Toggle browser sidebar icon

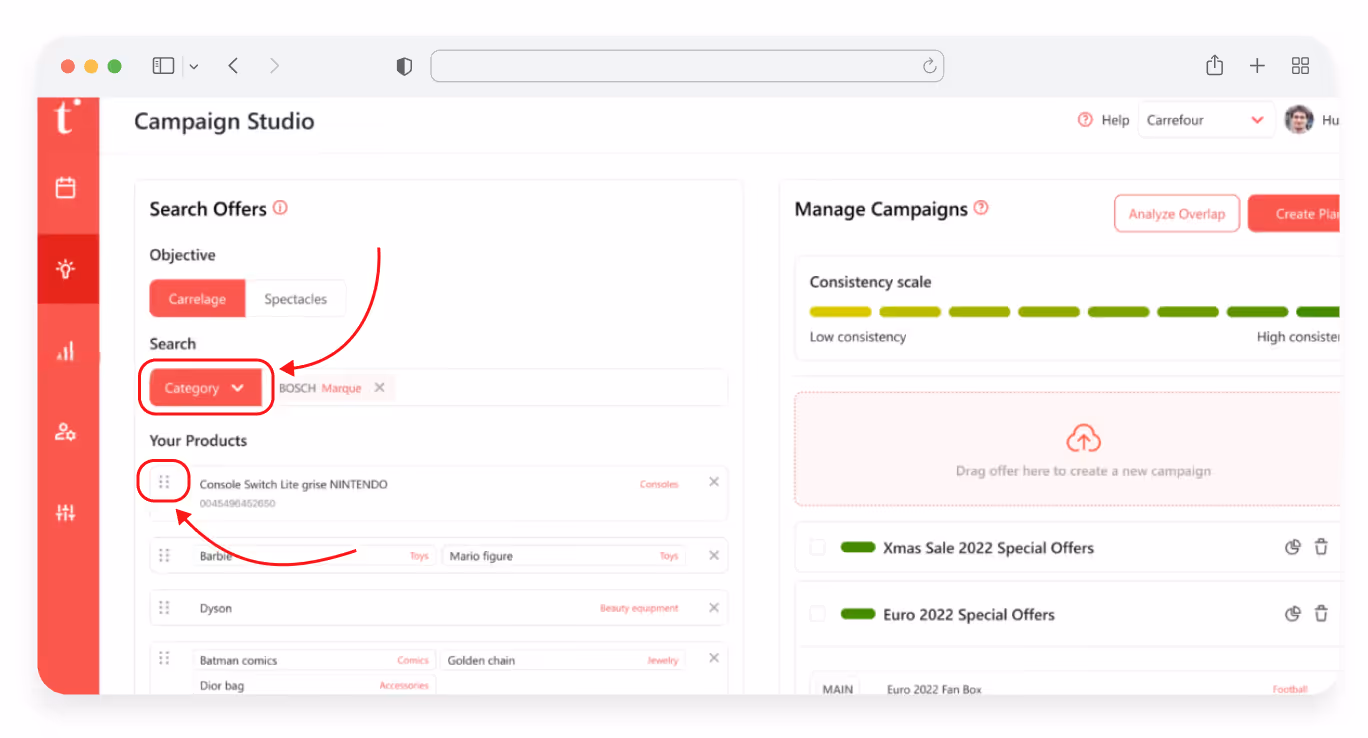tap(163, 66)
